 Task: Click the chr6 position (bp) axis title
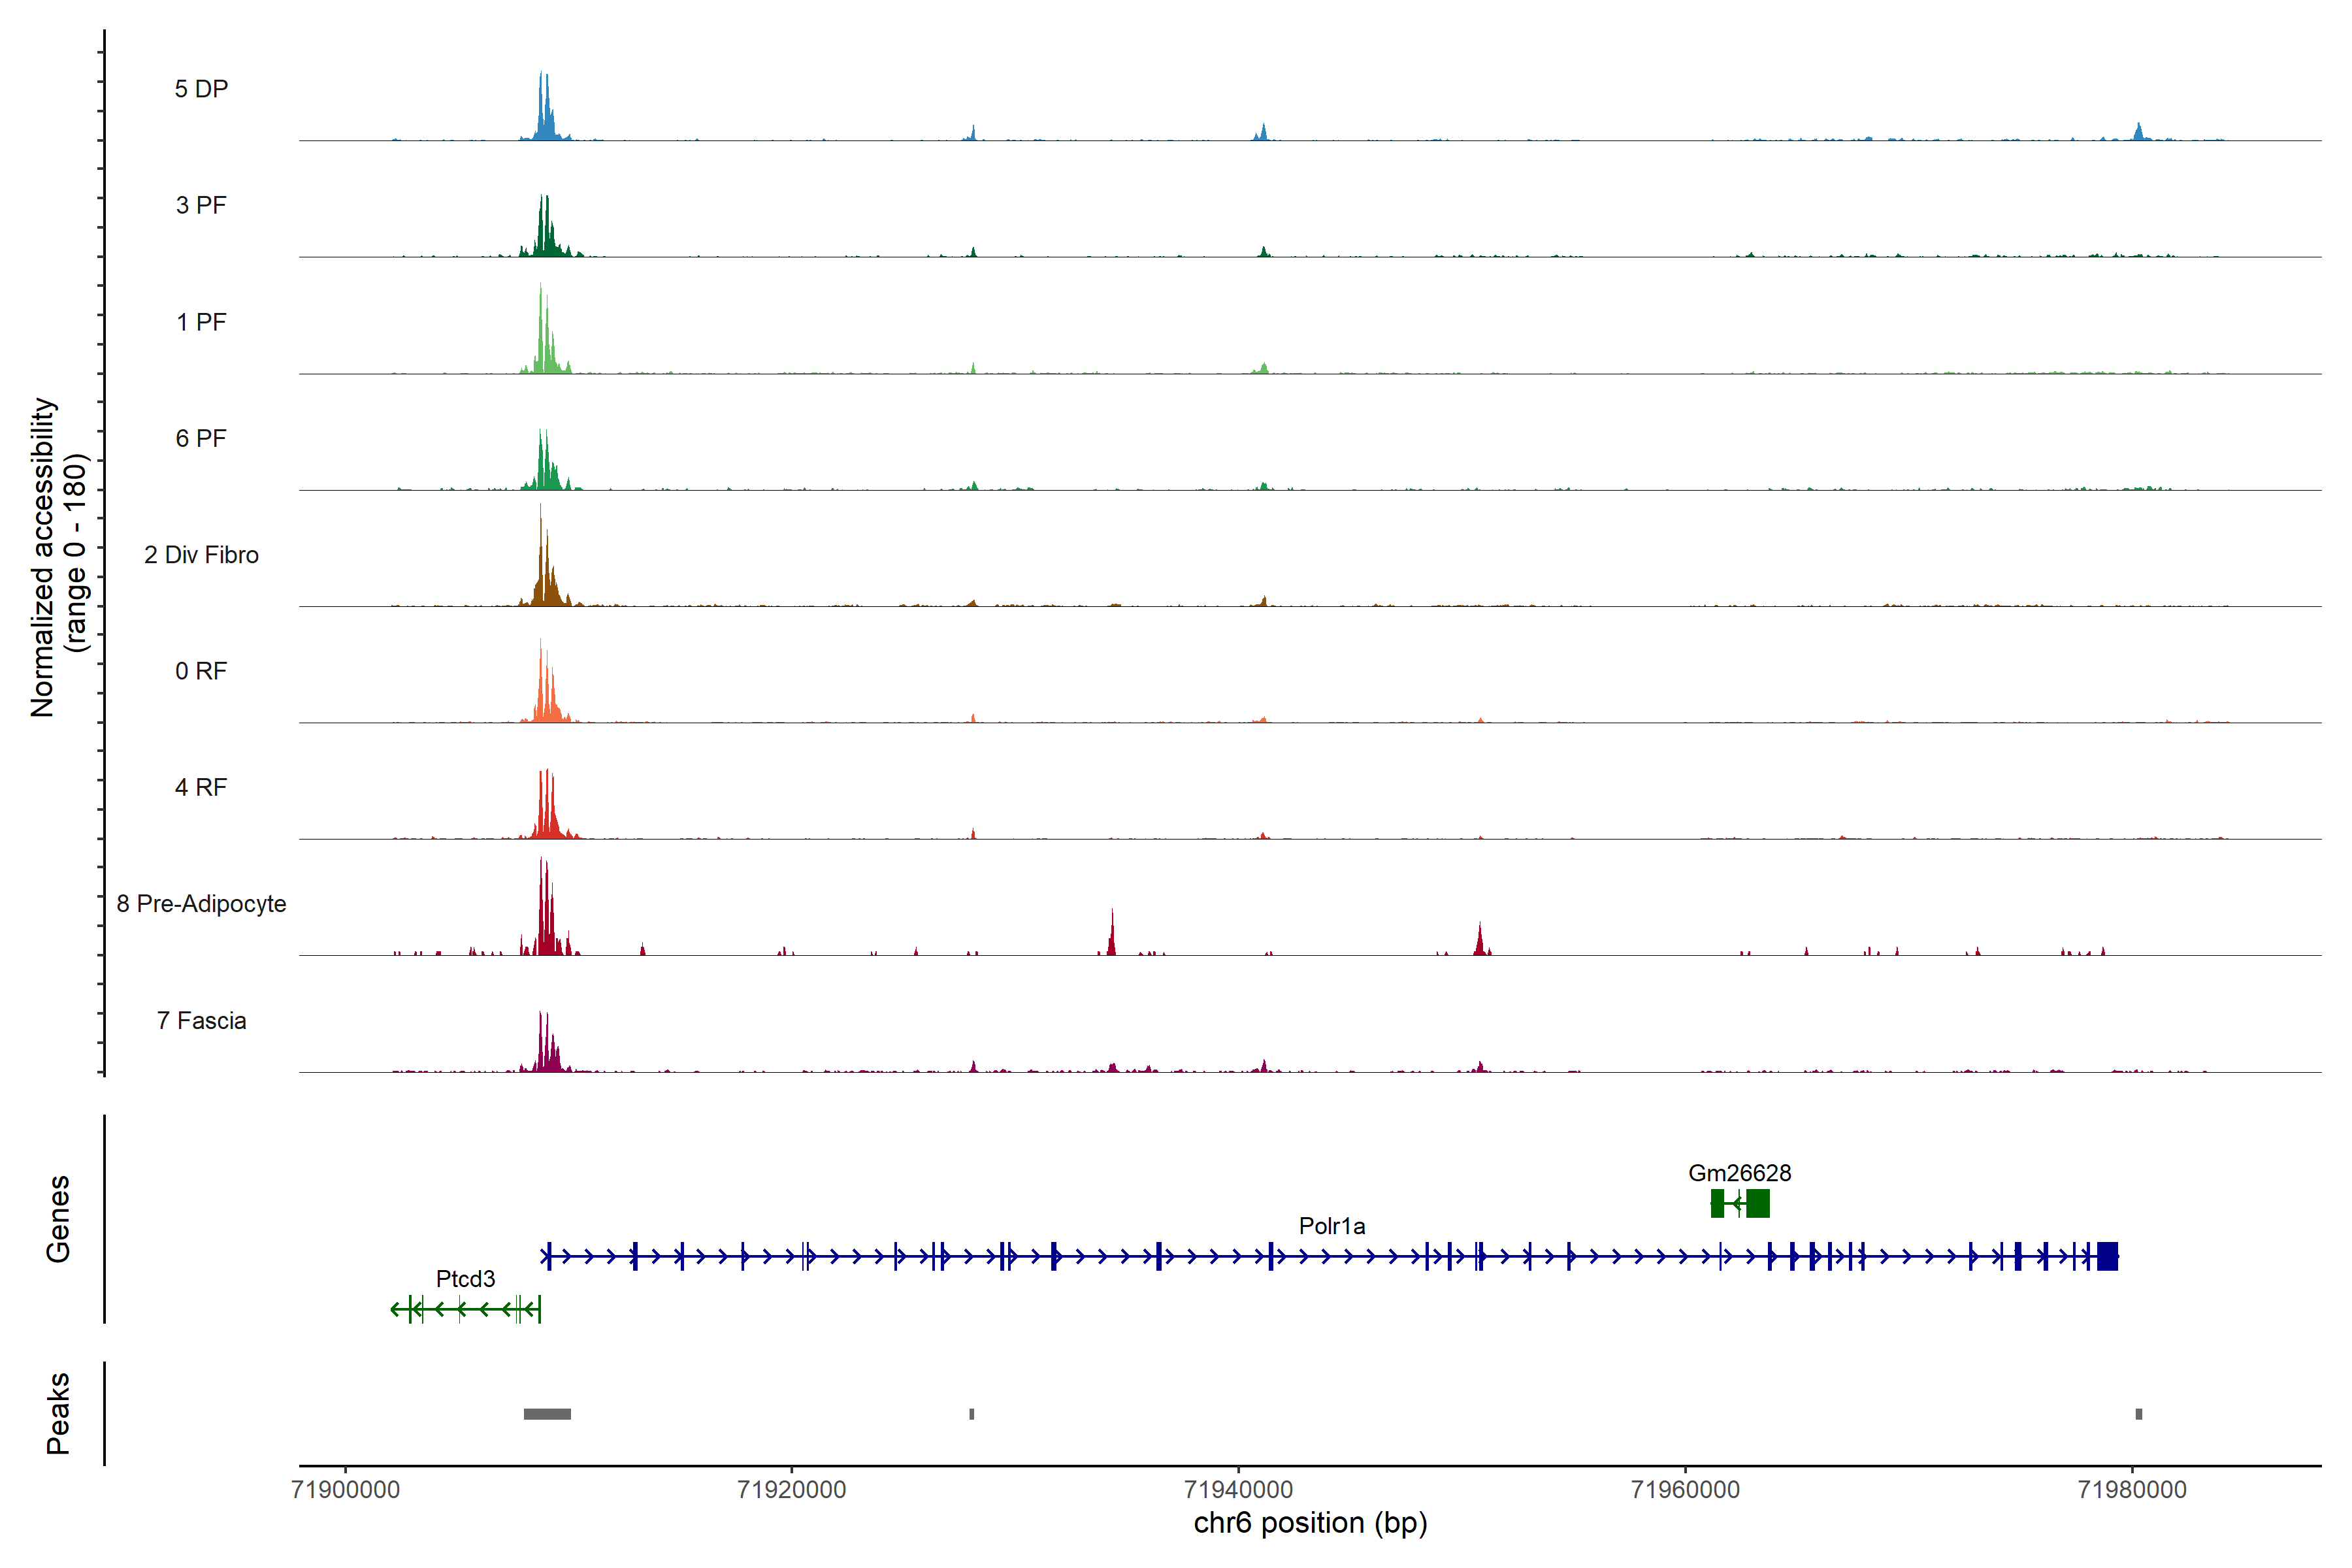point(1310,1523)
